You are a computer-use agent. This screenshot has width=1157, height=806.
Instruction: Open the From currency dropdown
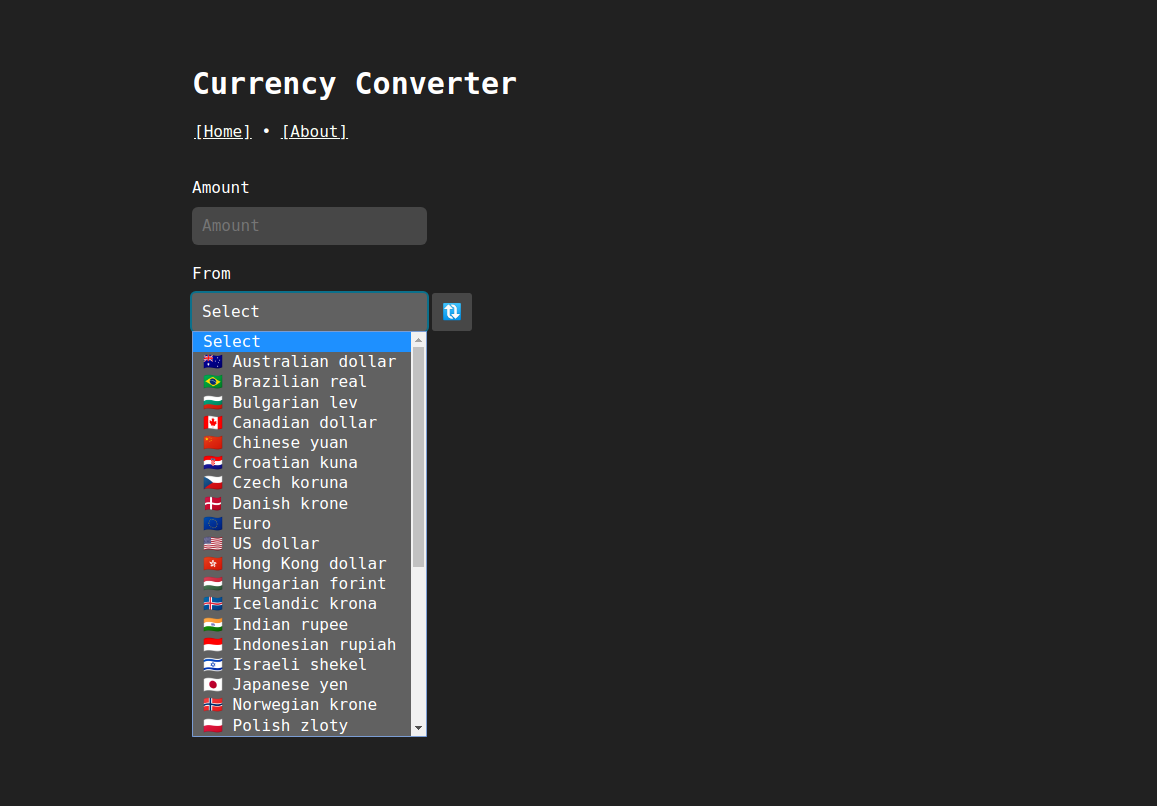(x=309, y=311)
